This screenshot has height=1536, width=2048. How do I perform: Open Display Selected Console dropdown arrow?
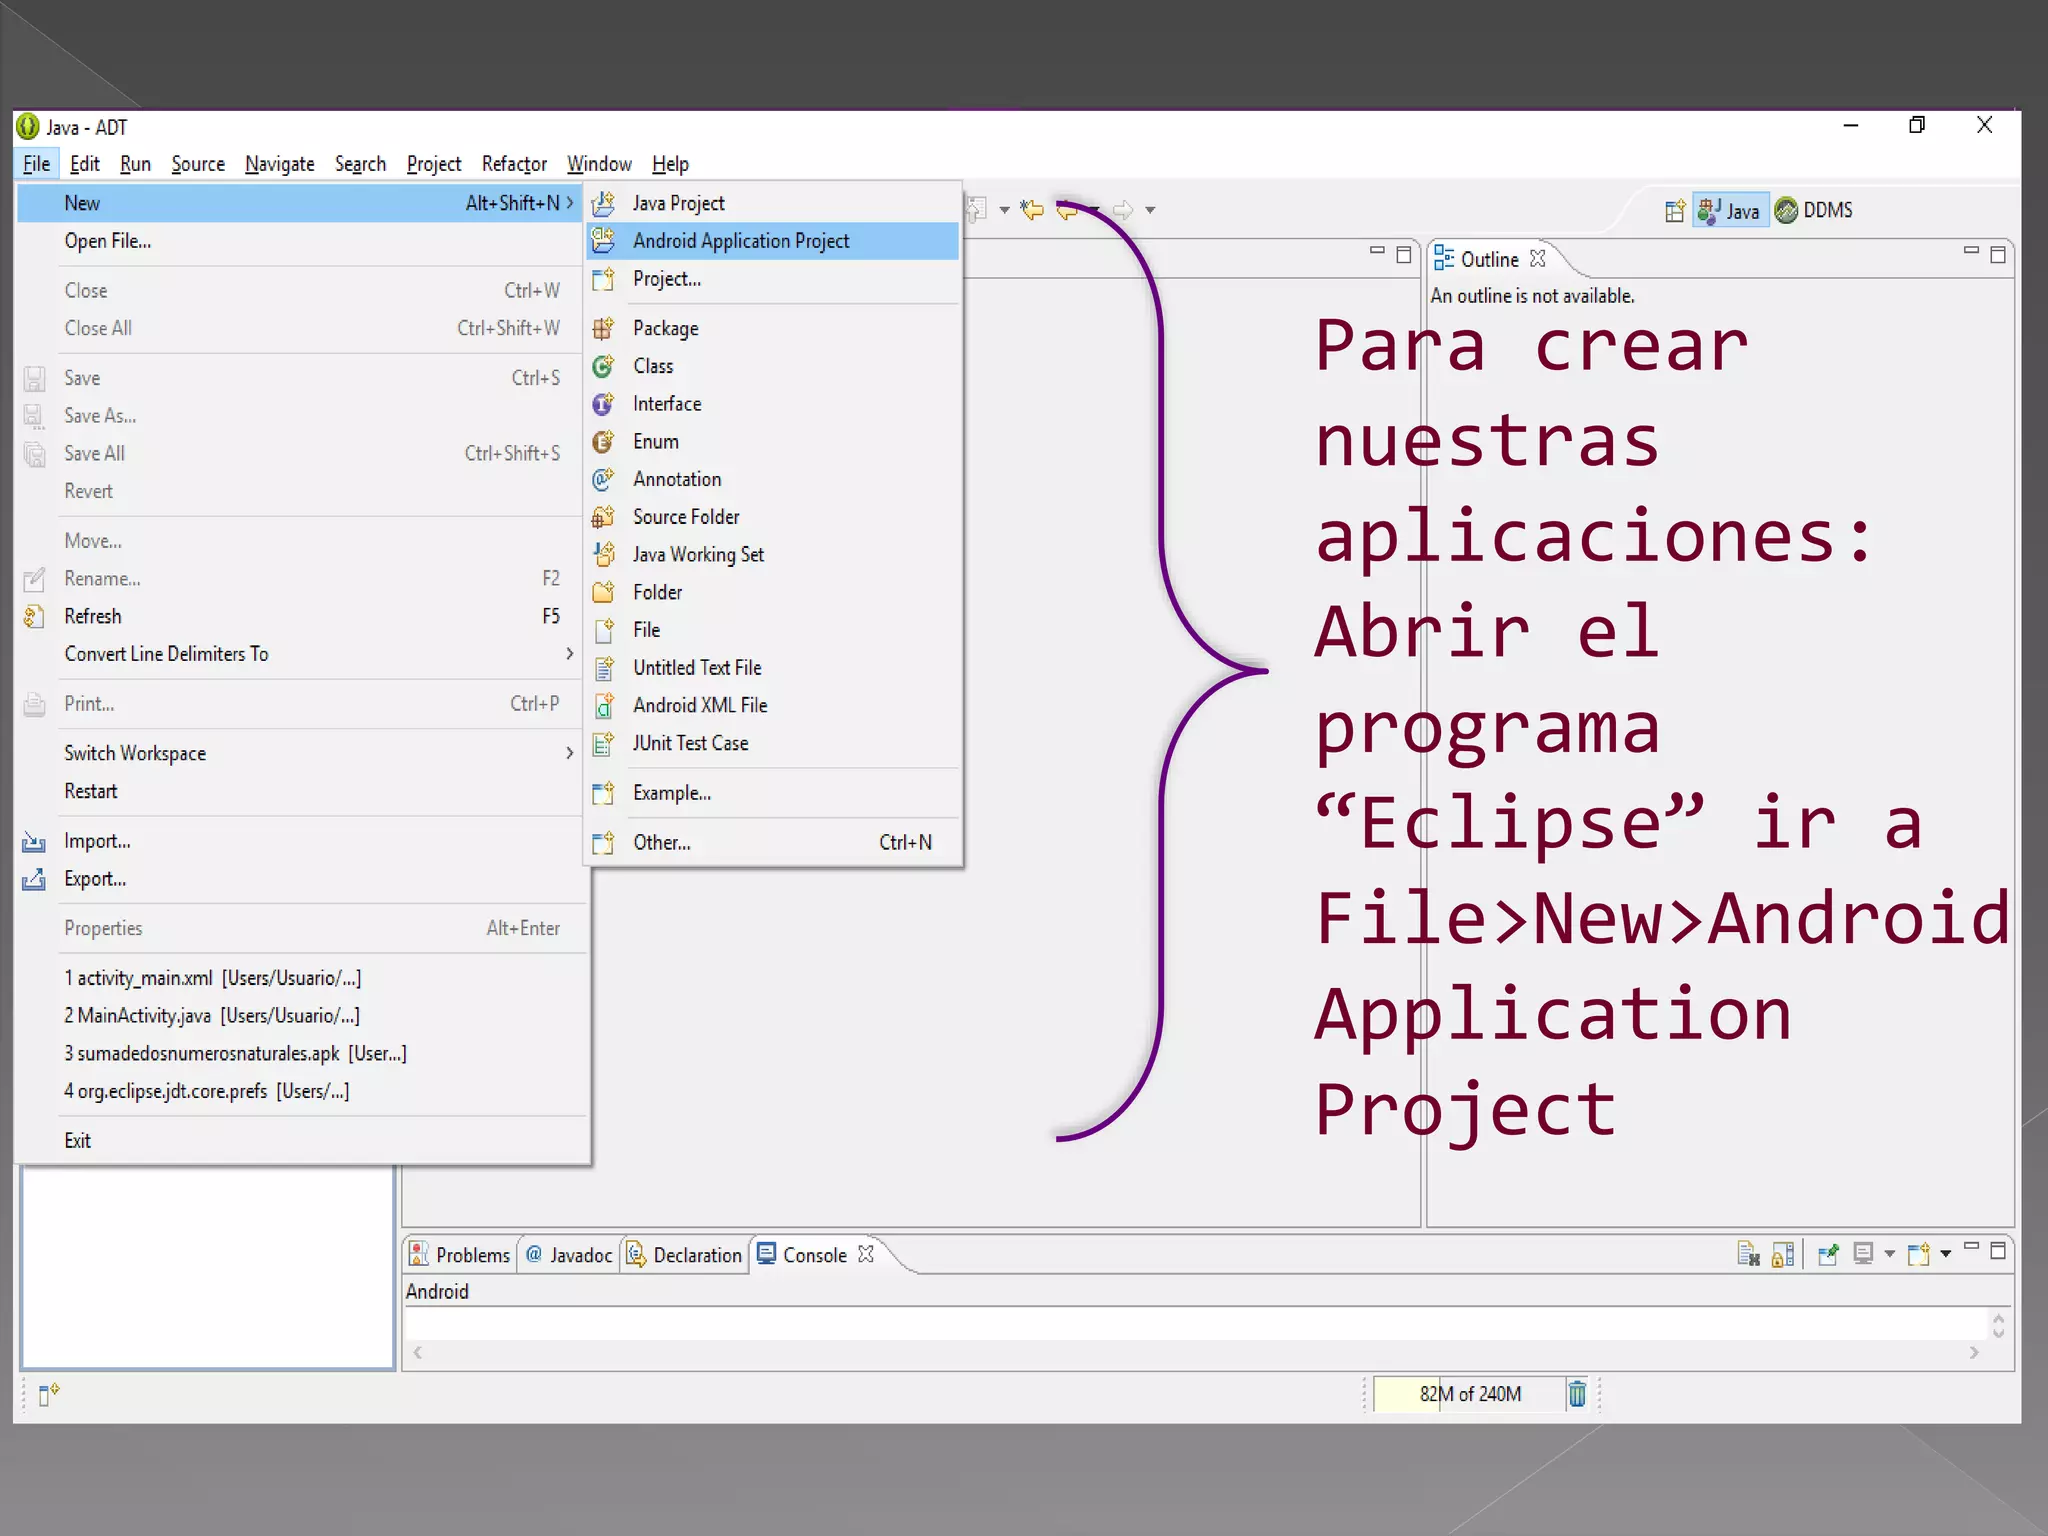1889,1254
